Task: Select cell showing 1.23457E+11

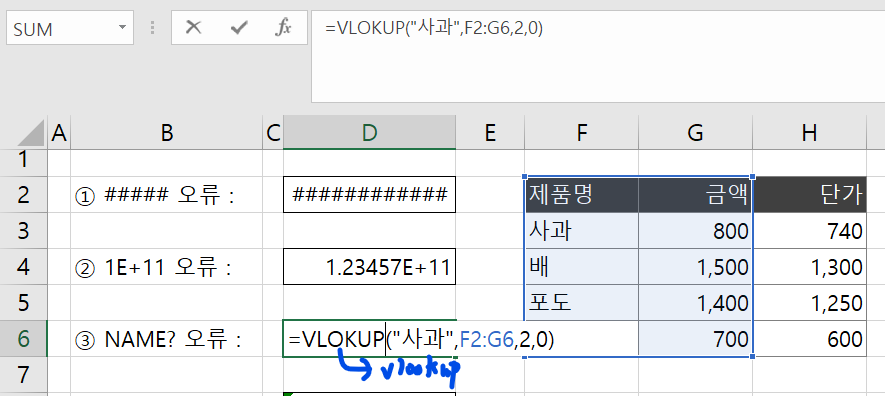Action: [369, 267]
